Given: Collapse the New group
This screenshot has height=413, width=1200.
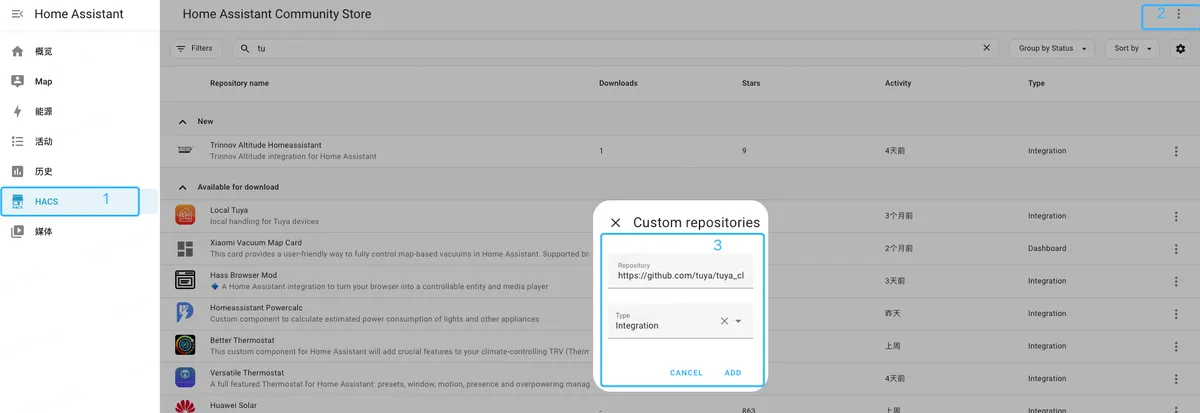Looking at the screenshot, I should pyautogui.click(x=182, y=121).
